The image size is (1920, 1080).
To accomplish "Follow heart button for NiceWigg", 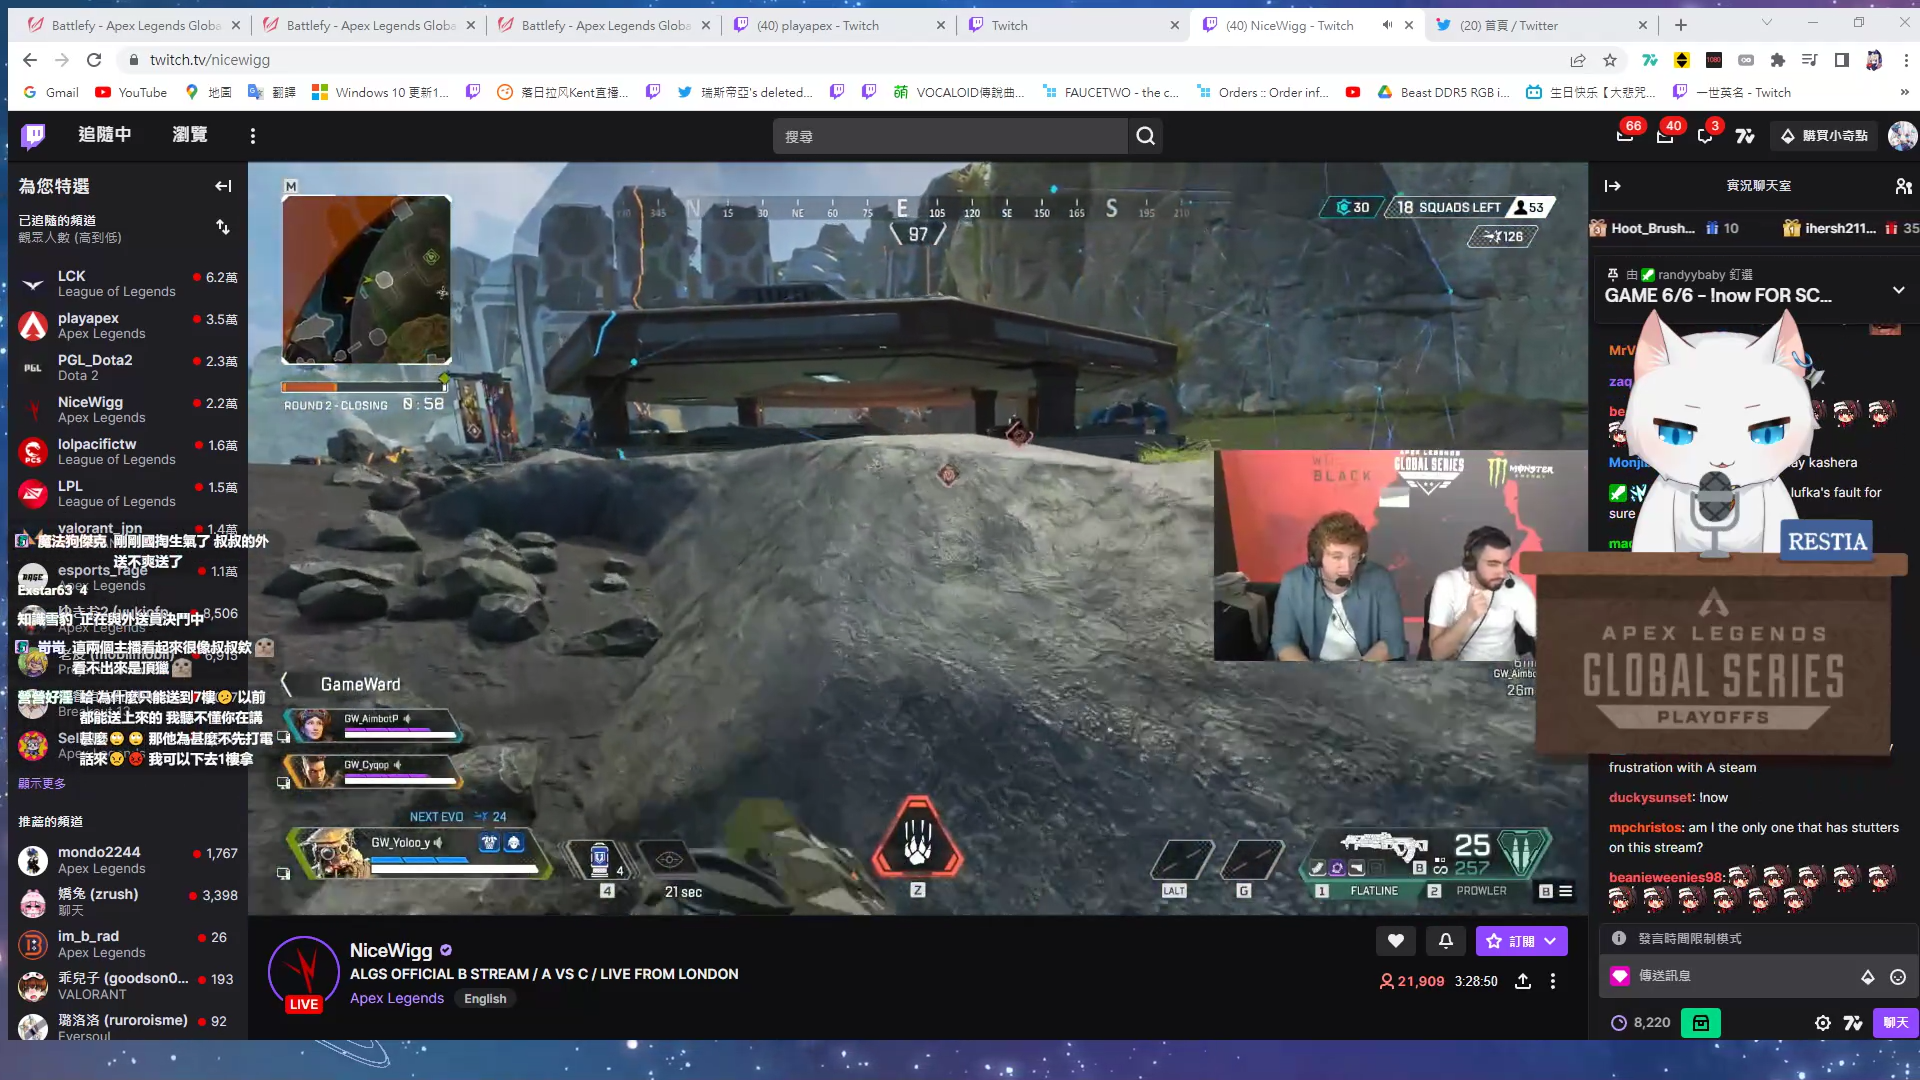I will pyautogui.click(x=1396, y=941).
